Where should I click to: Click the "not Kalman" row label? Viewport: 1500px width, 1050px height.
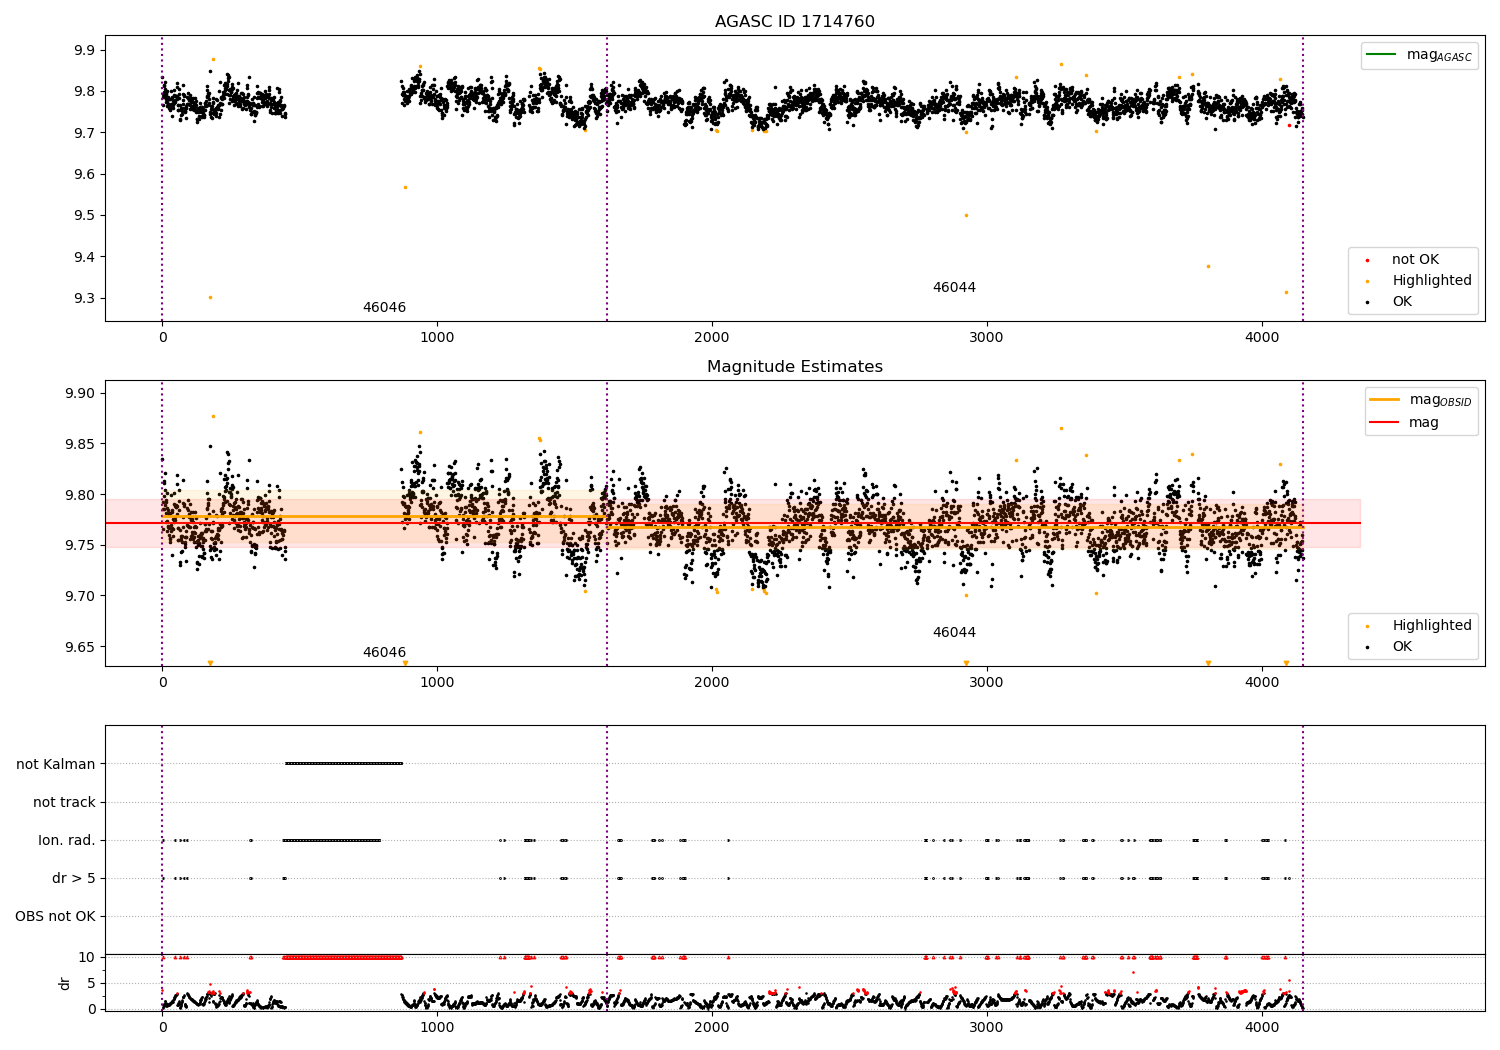click(x=56, y=764)
